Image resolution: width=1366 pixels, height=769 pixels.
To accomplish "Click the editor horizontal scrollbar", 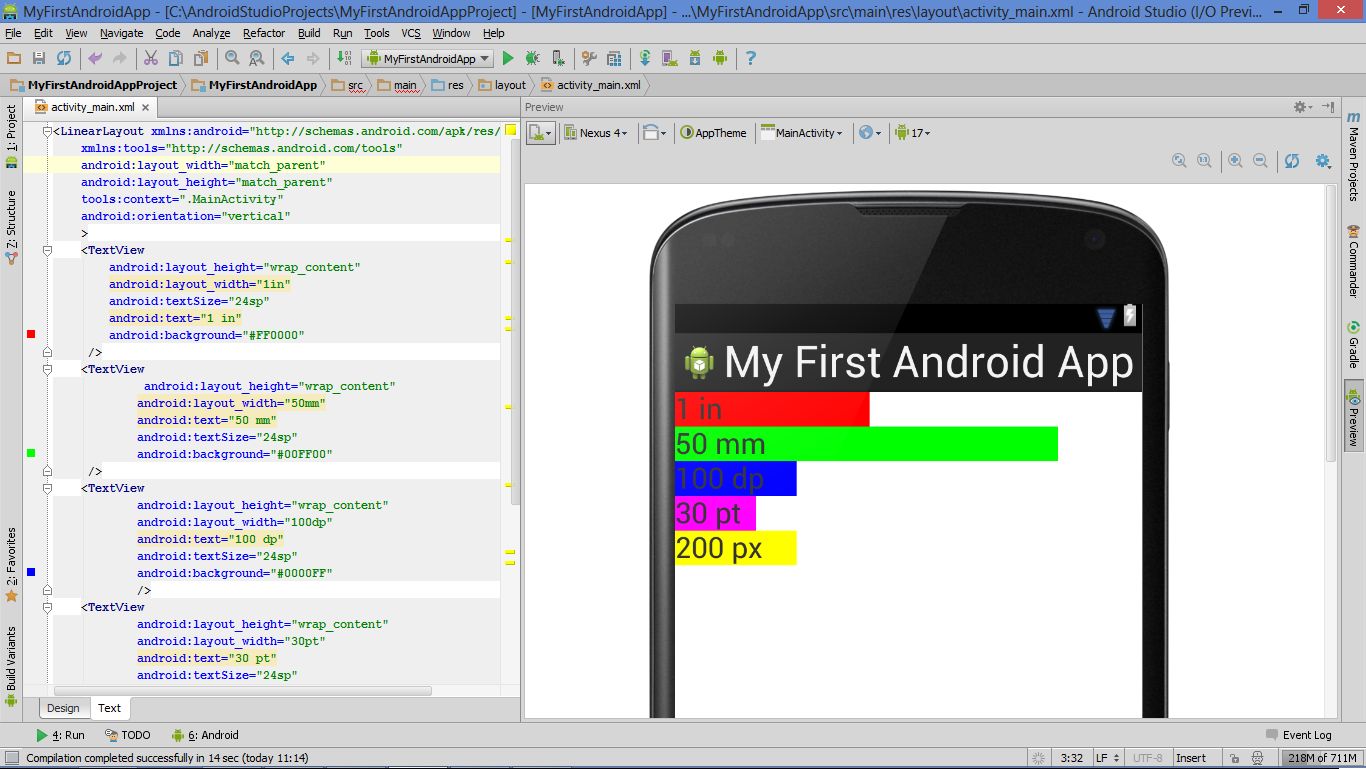I will coord(243,691).
